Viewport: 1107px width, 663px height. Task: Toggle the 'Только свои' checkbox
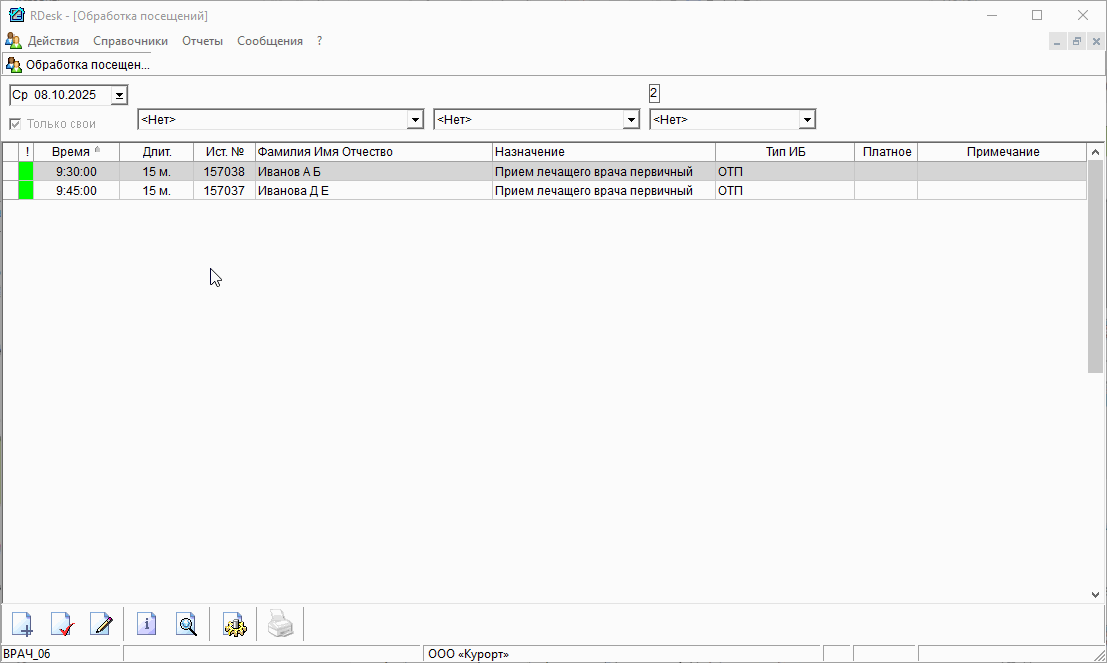click(x=15, y=124)
